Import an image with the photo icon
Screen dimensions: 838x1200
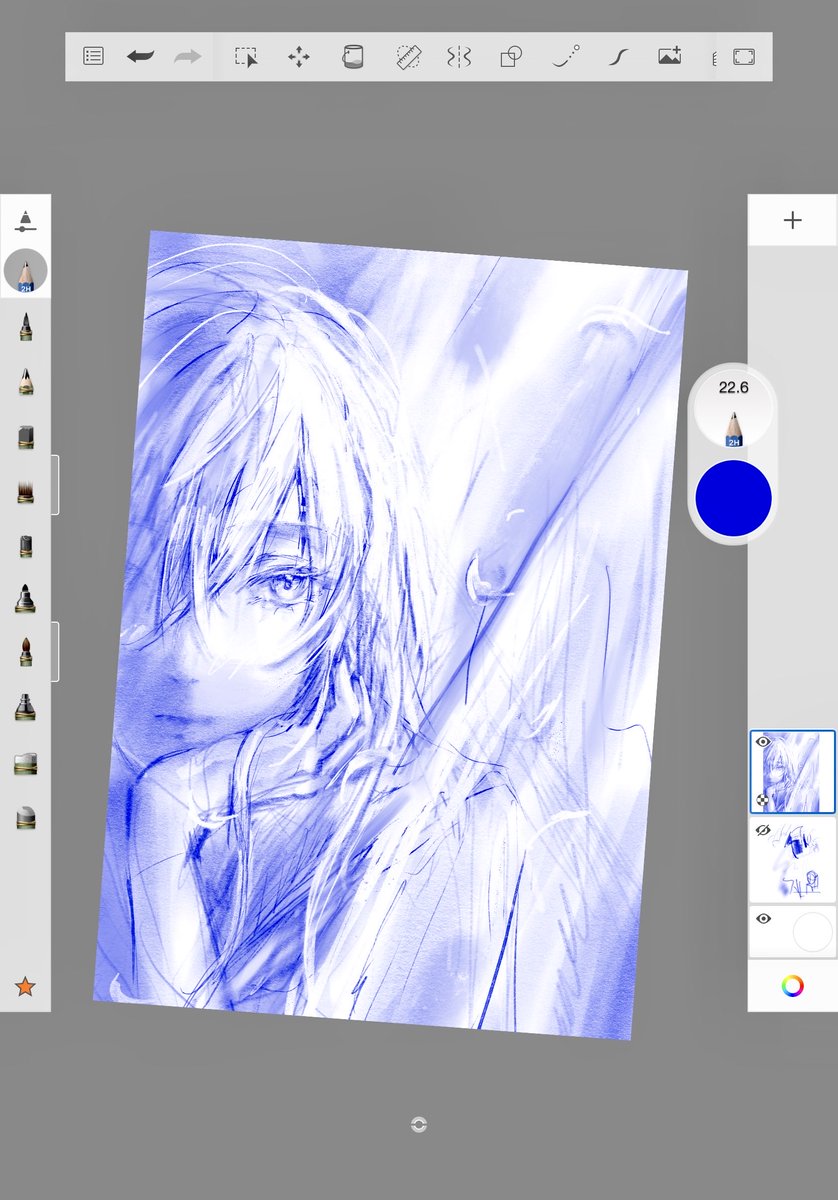tap(670, 57)
